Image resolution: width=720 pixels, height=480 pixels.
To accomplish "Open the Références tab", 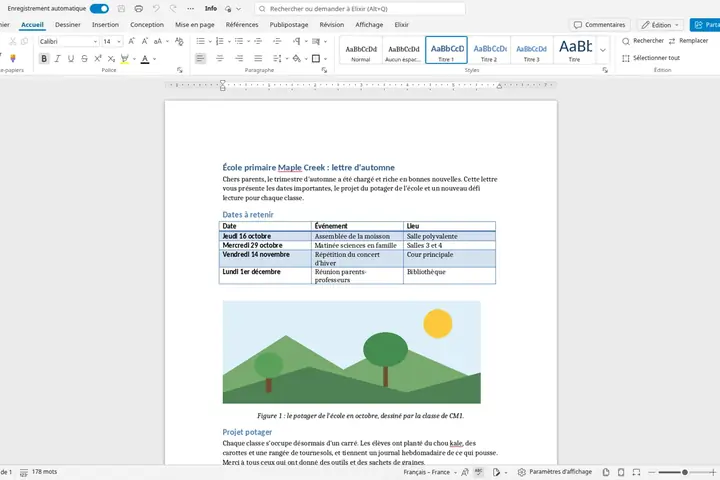I will tap(242, 25).
